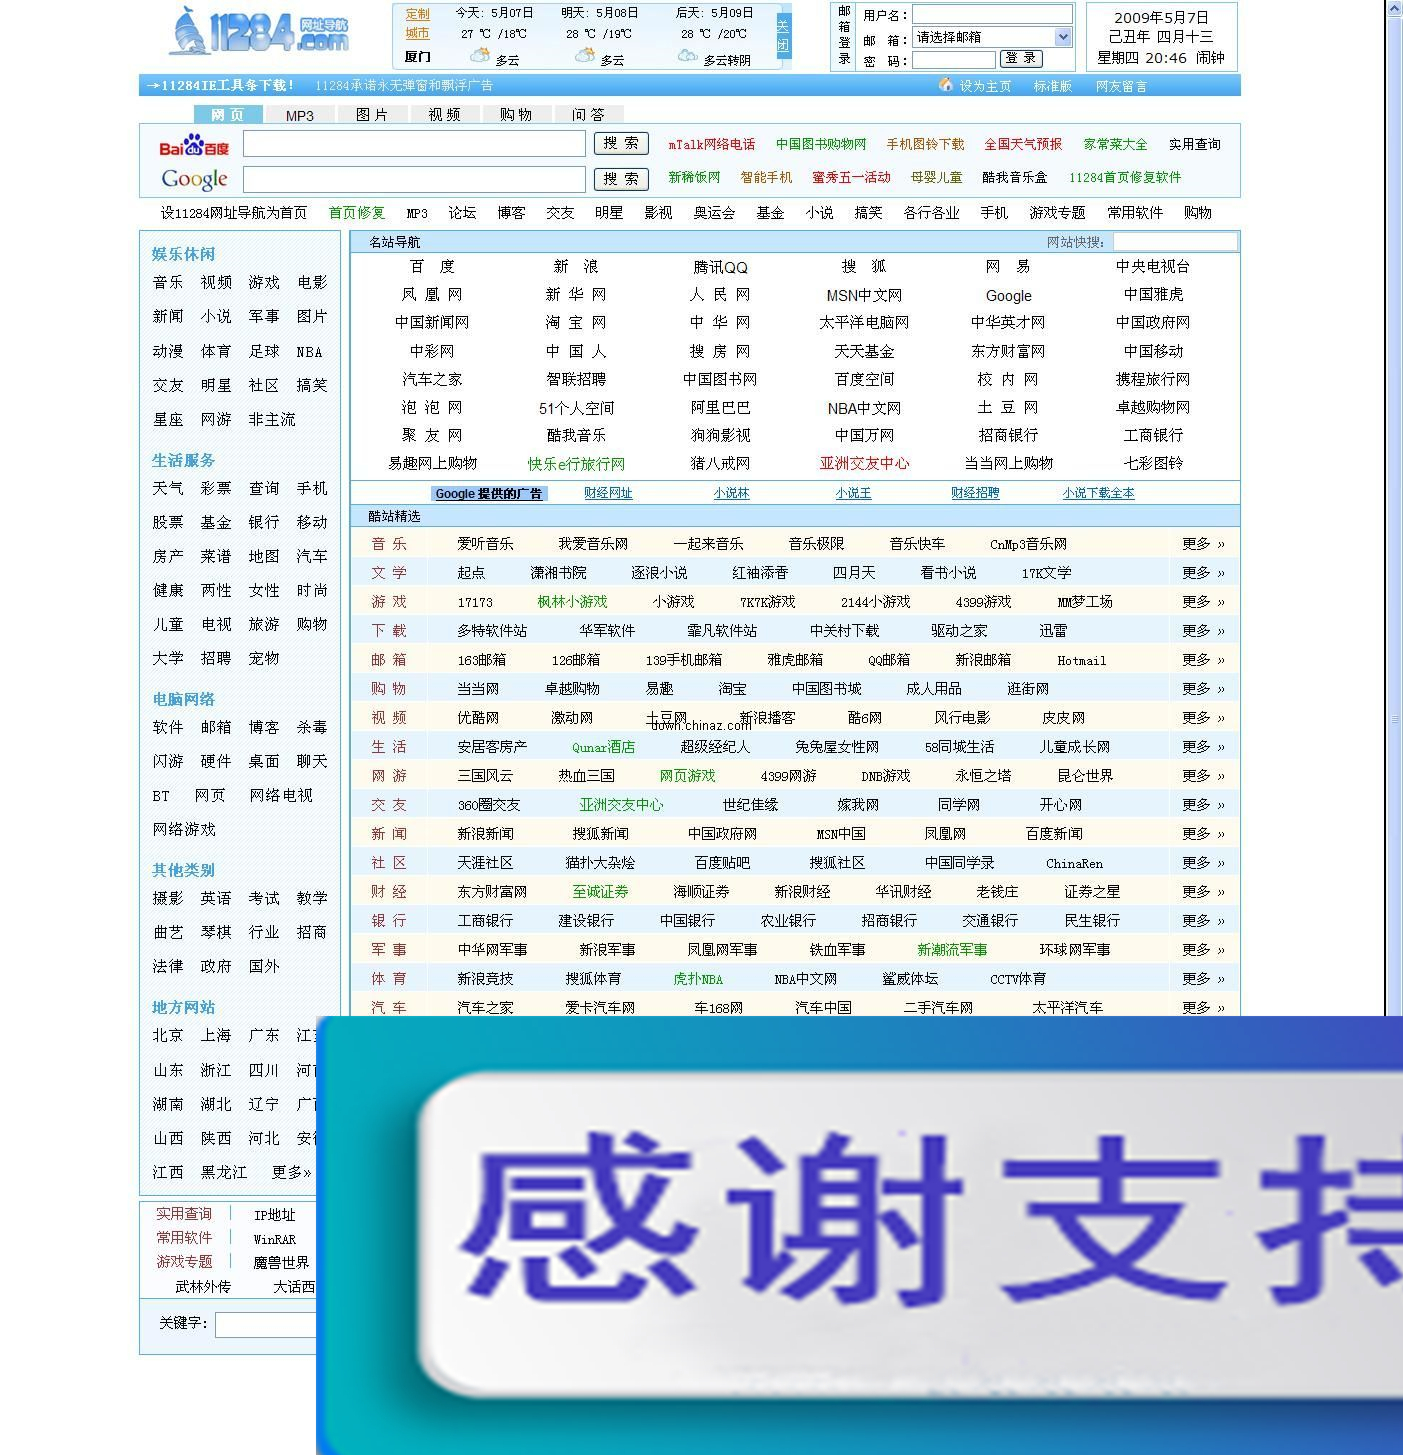
Task: Open the 东方财富网 finance link
Action: [492, 892]
